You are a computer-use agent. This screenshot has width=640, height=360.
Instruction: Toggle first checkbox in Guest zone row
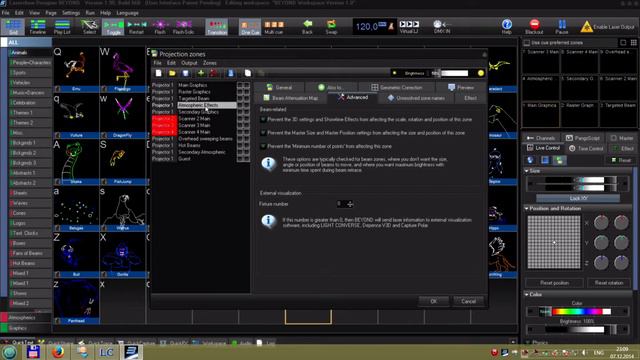point(240,159)
